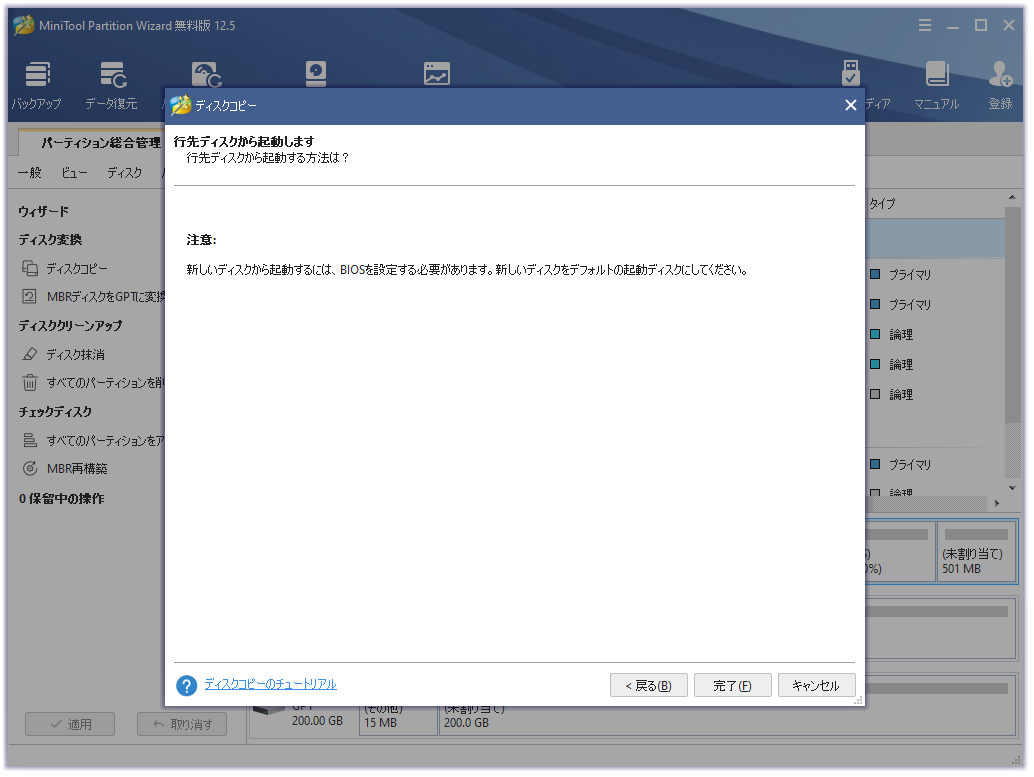Check a 論理 partition checkbox
Viewport: 1034px width, 777px height.
[x=877, y=334]
